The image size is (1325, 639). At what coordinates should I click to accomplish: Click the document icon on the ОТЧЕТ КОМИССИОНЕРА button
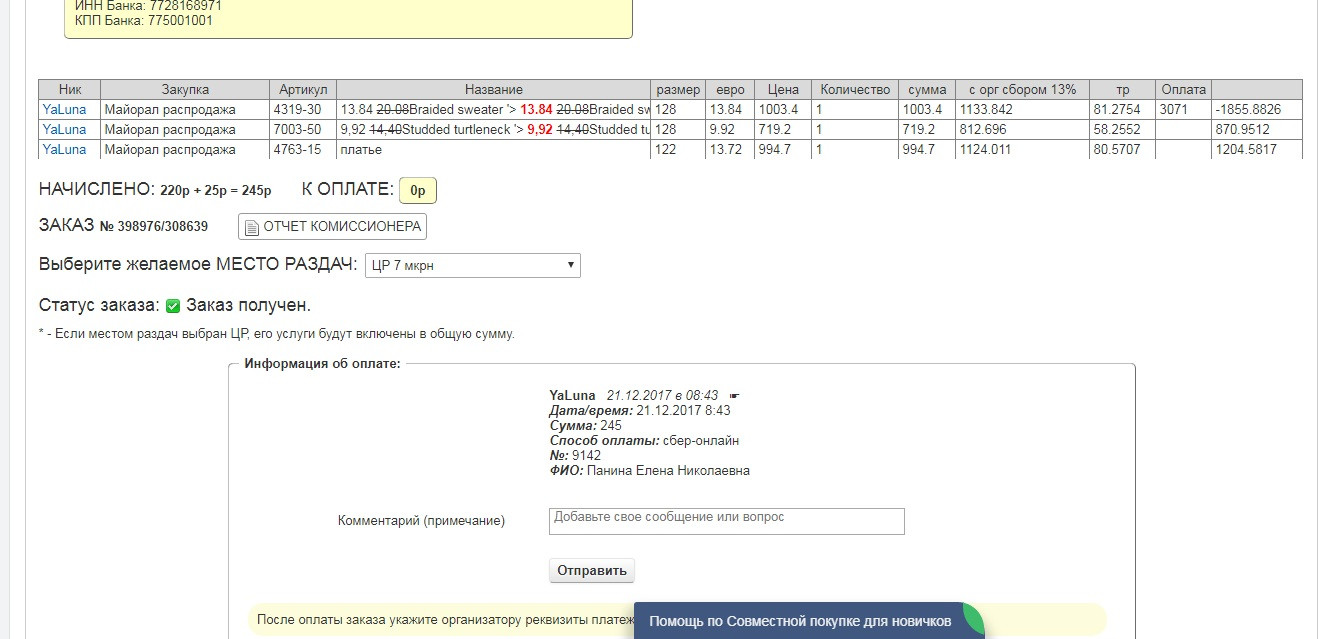[x=252, y=227]
